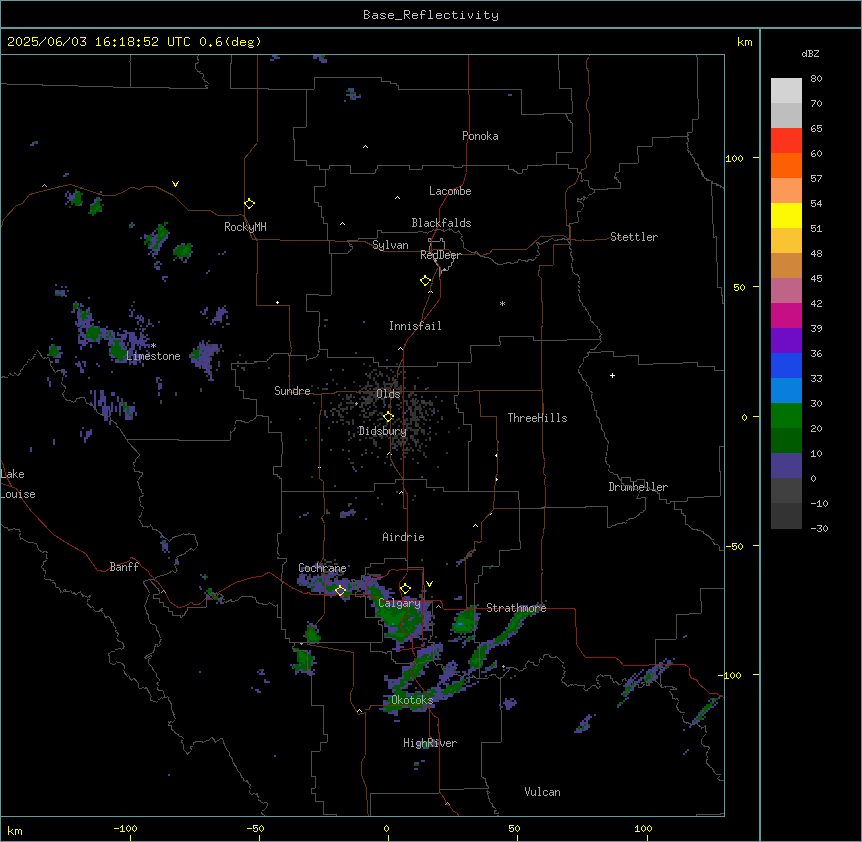Click the yellow diamond marker north of Calgary
Image resolution: width=862 pixels, height=842 pixels.
[405, 589]
